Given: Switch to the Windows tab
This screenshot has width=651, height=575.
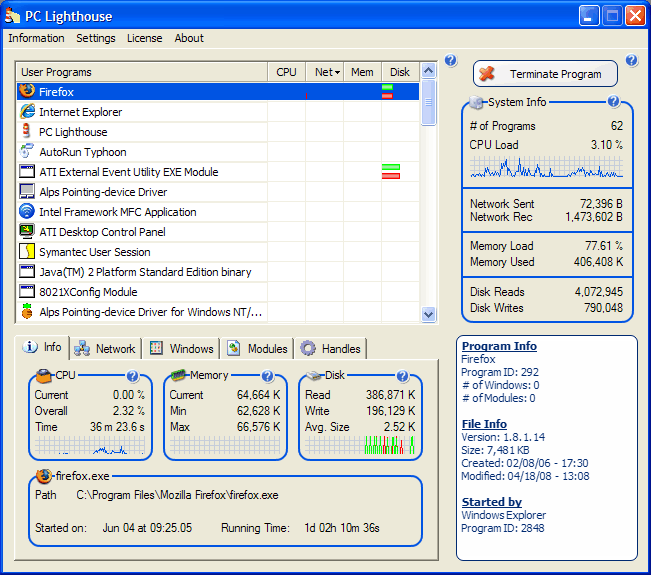Looking at the screenshot, I should [181, 349].
